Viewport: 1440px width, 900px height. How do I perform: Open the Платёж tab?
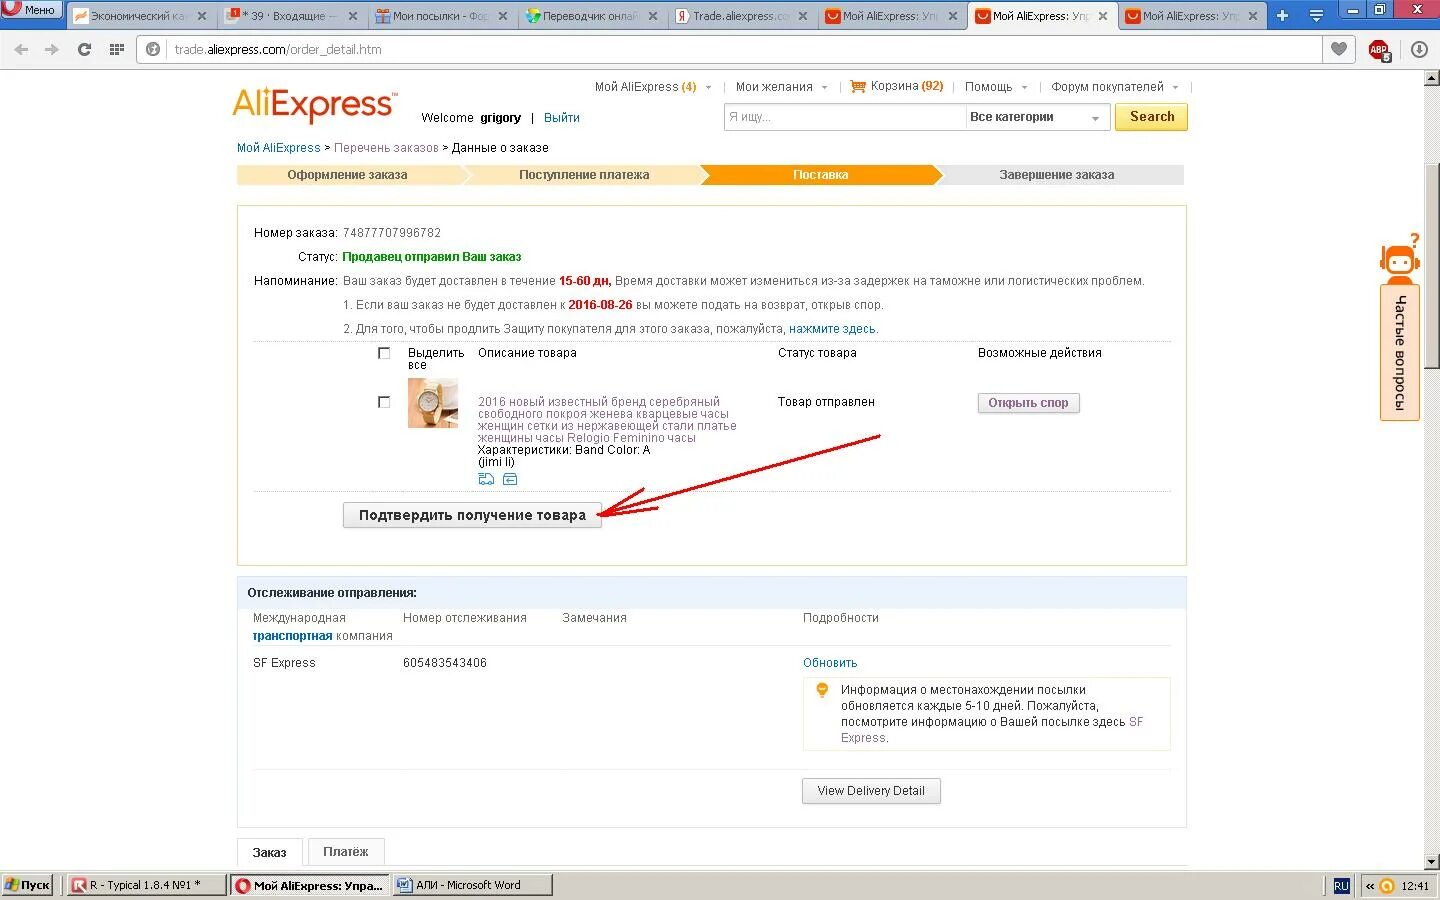tap(346, 852)
